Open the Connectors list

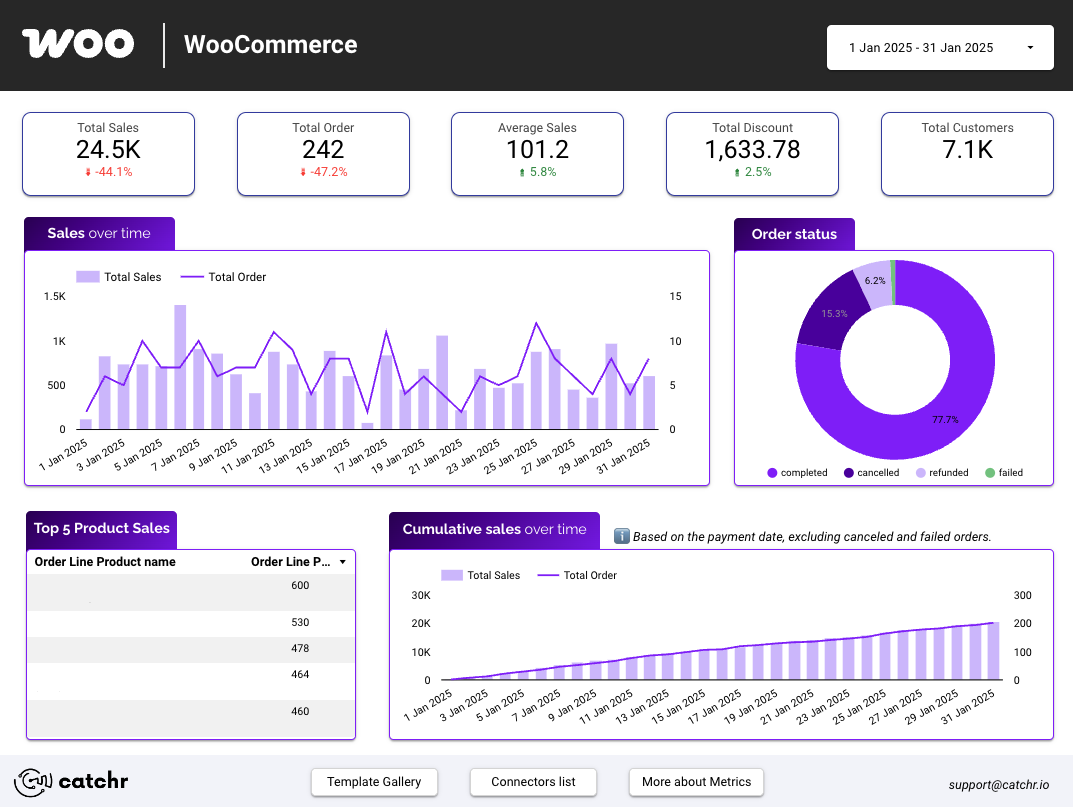[533, 782]
